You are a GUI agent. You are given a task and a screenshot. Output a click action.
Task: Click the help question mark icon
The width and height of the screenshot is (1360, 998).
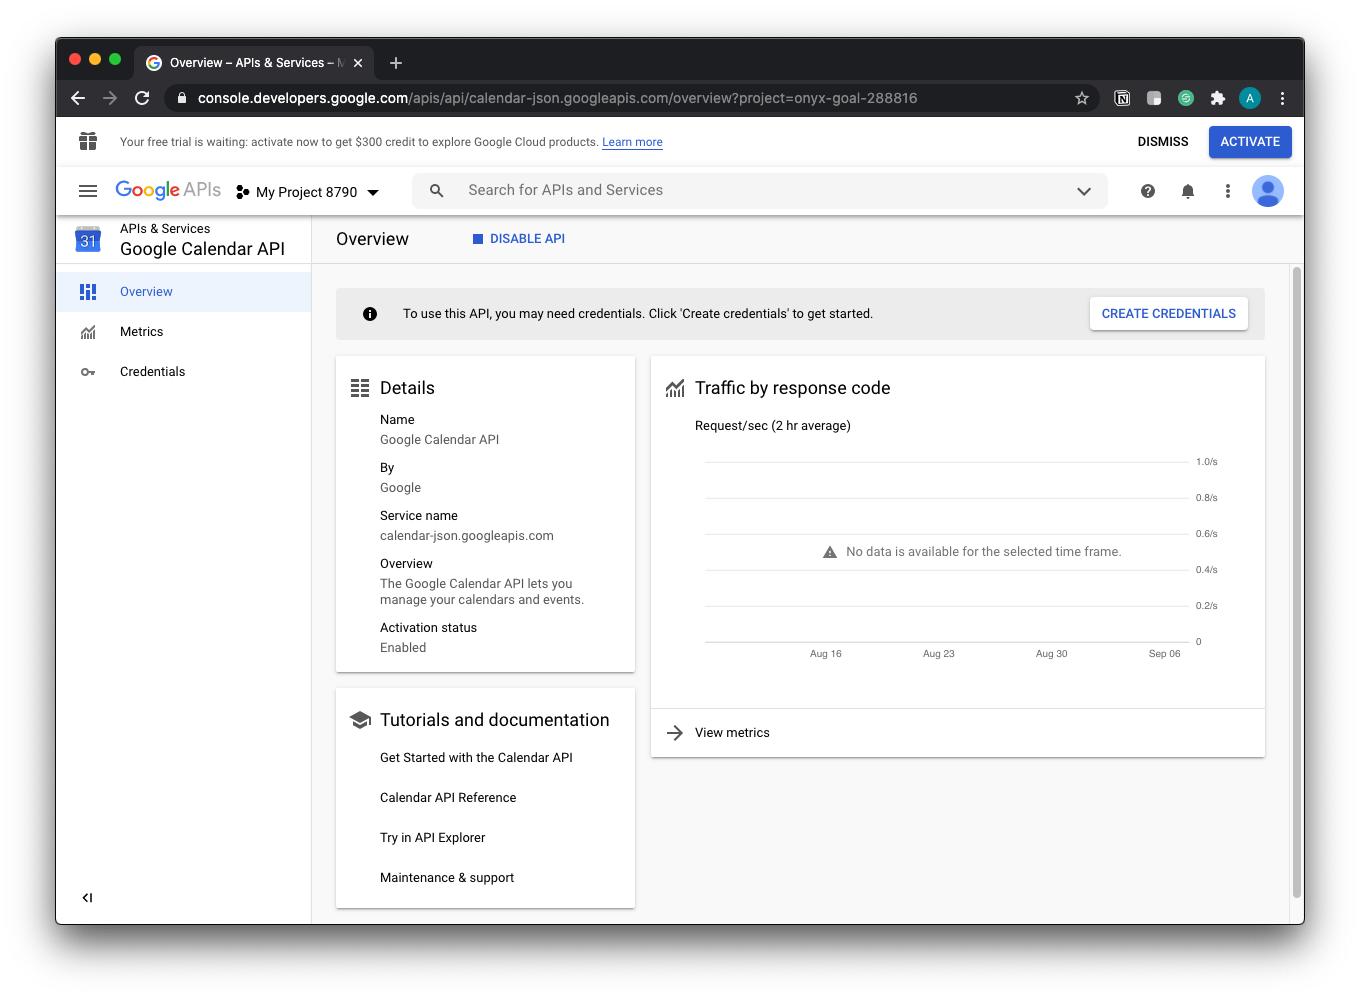pyautogui.click(x=1148, y=191)
